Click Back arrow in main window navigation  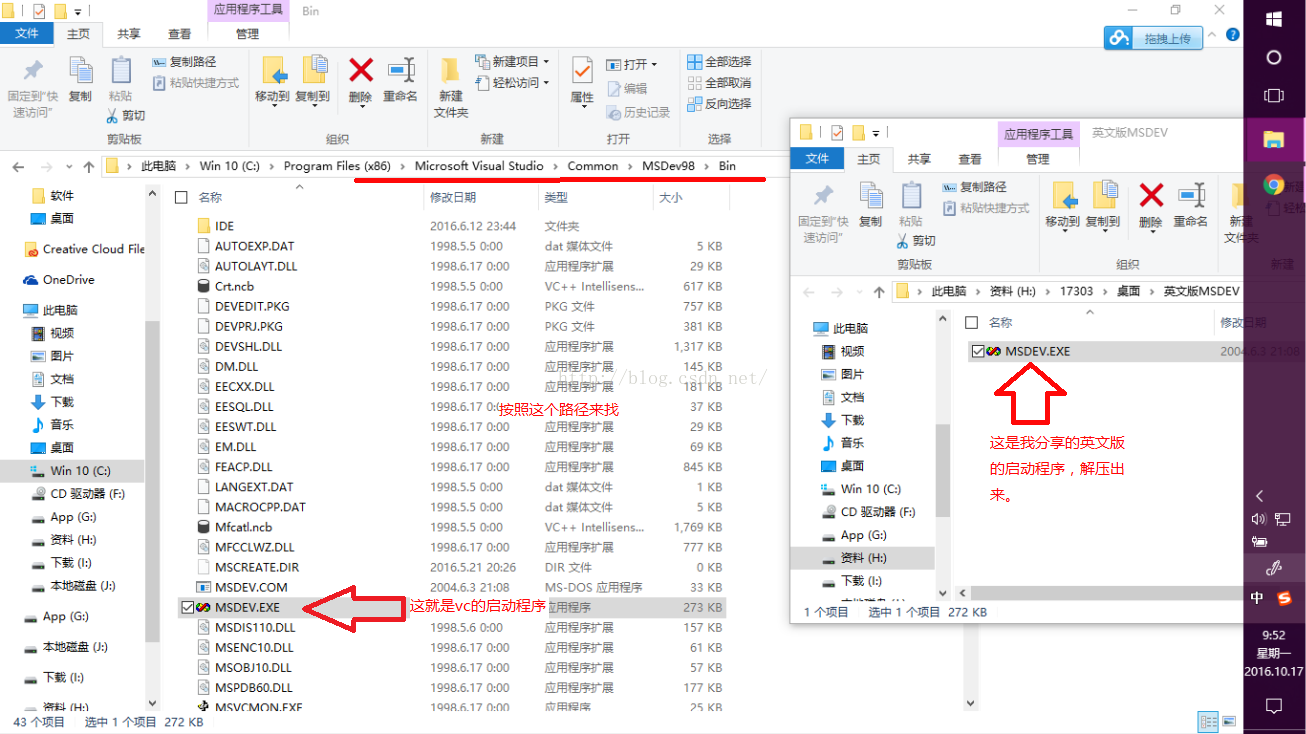tap(19, 166)
